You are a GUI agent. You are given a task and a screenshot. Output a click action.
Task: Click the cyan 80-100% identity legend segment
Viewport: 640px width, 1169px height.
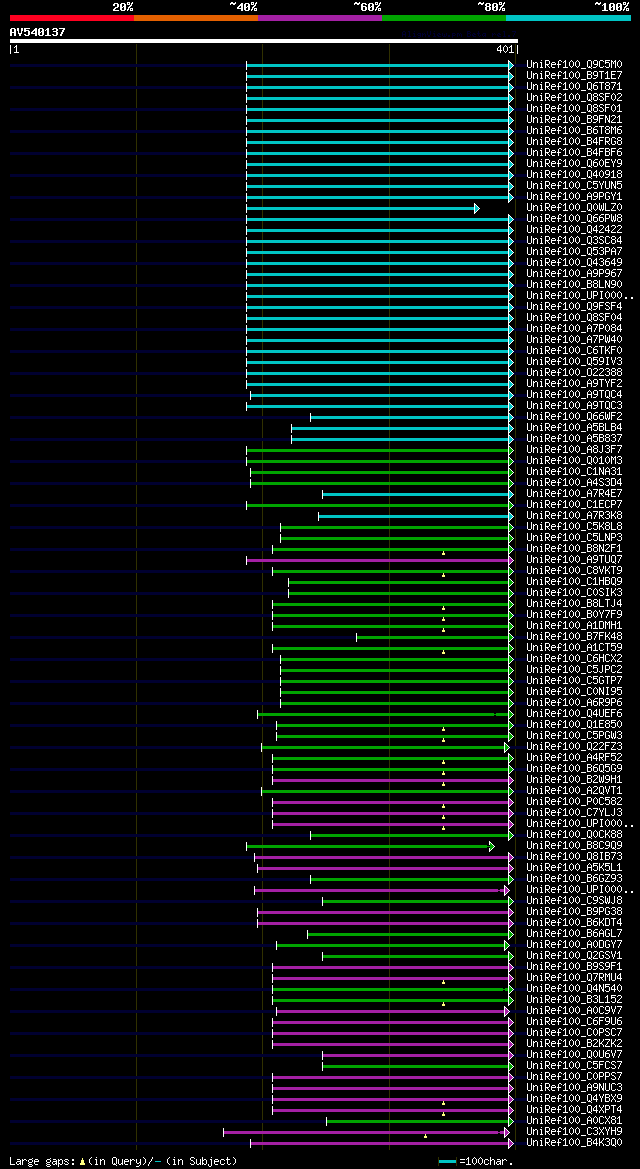click(x=568, y=17)
